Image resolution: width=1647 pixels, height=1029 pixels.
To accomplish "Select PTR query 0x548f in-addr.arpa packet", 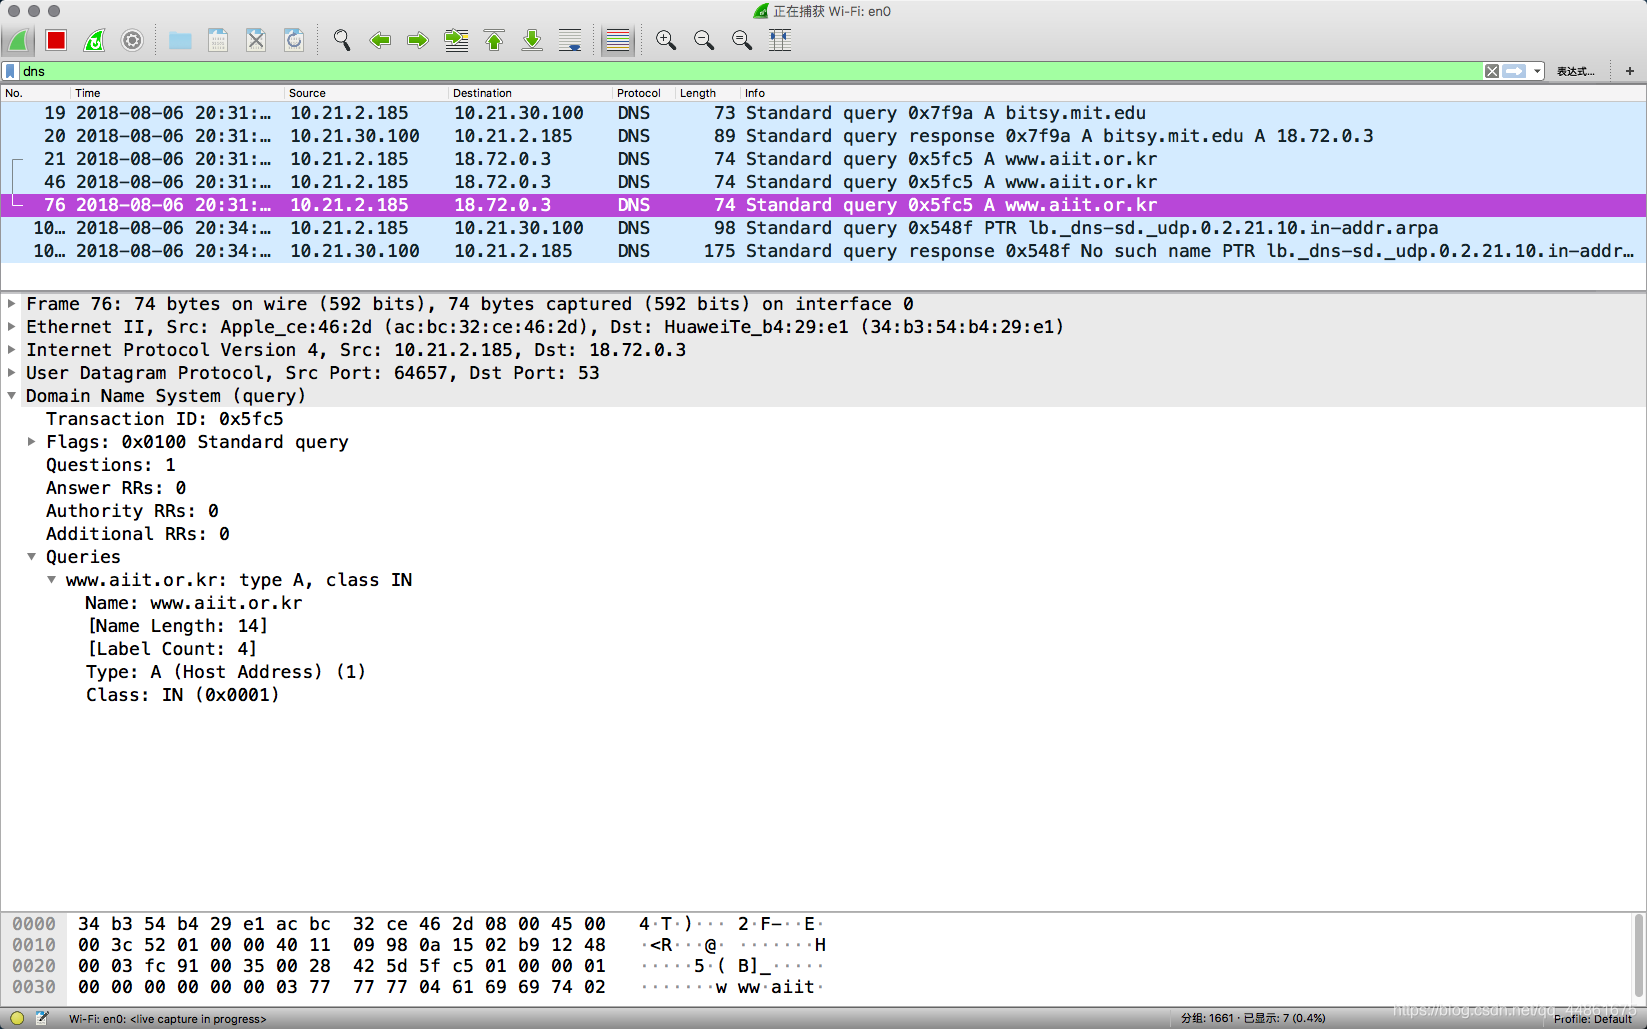I will [823, 228].
